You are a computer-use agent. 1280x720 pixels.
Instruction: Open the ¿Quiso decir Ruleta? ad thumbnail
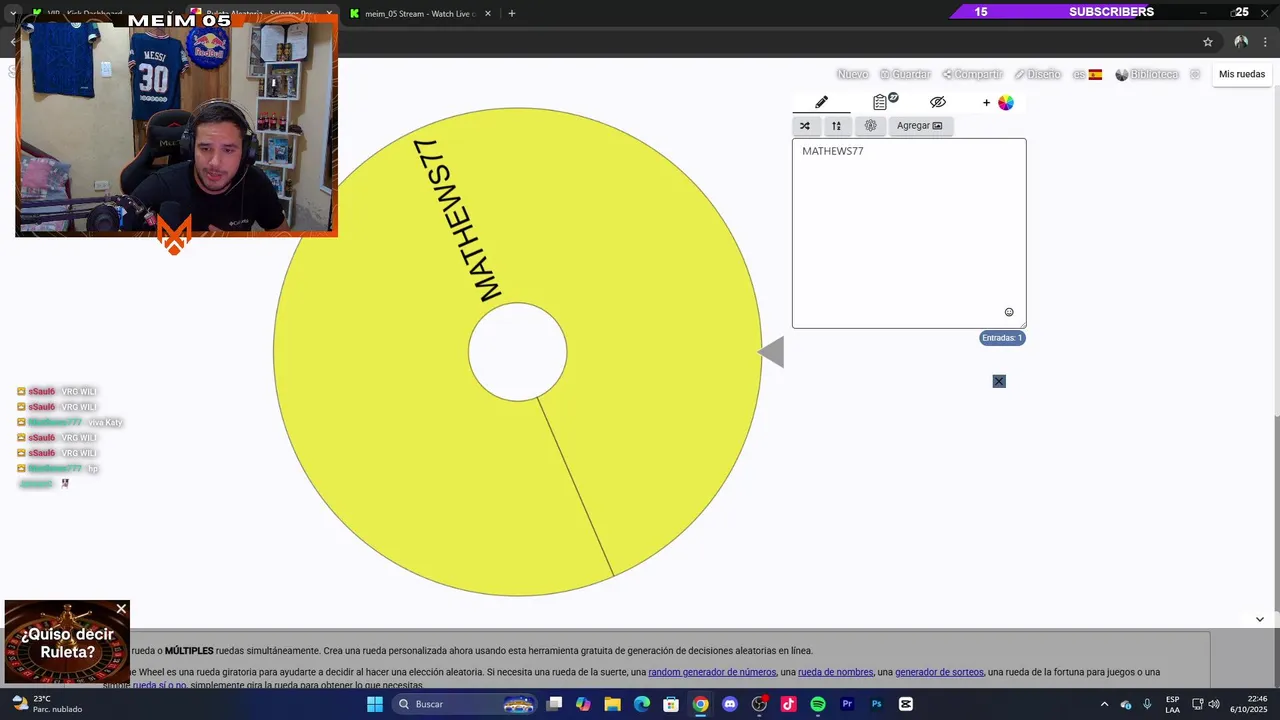tap(66, 642)
